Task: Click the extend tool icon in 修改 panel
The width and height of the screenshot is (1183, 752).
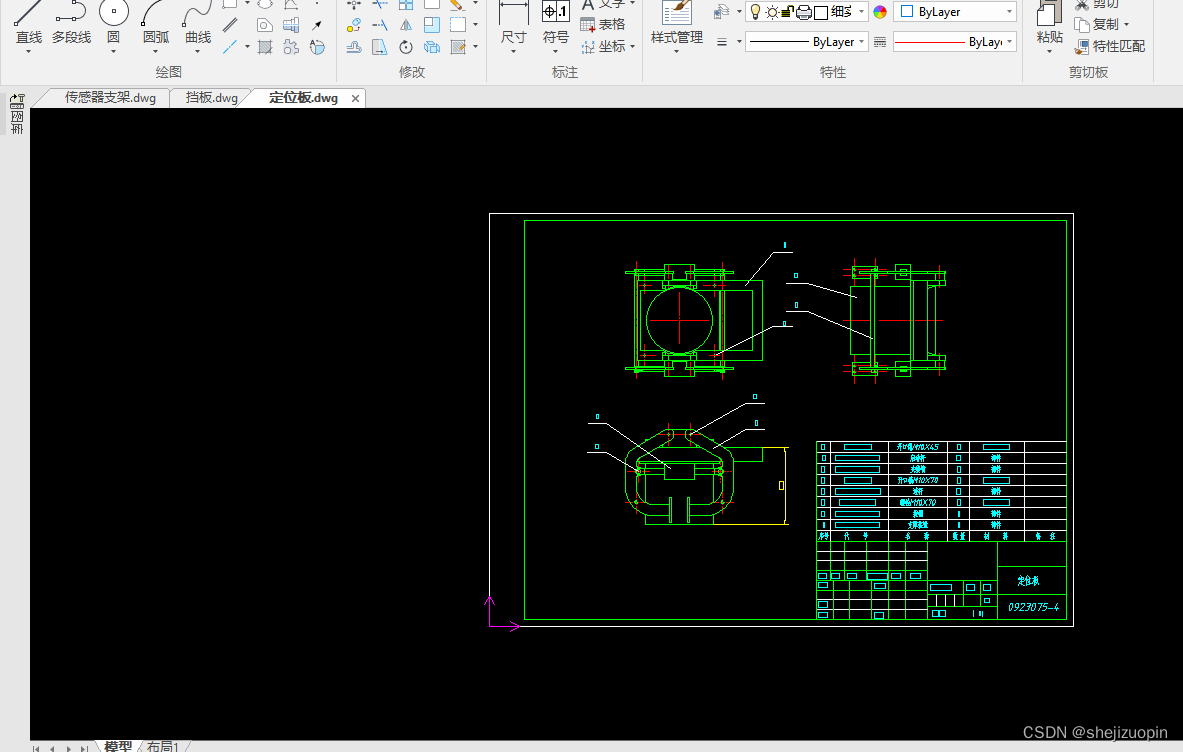Action: click(379, 26)
